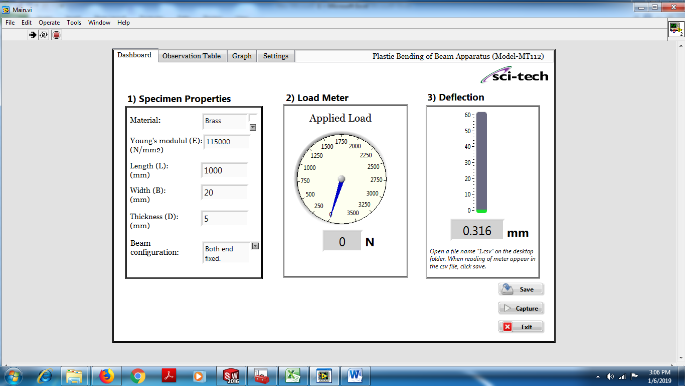Open the Tools menu
The width and height of the screenshot is (685, 386).
click(x=74, y=23)
